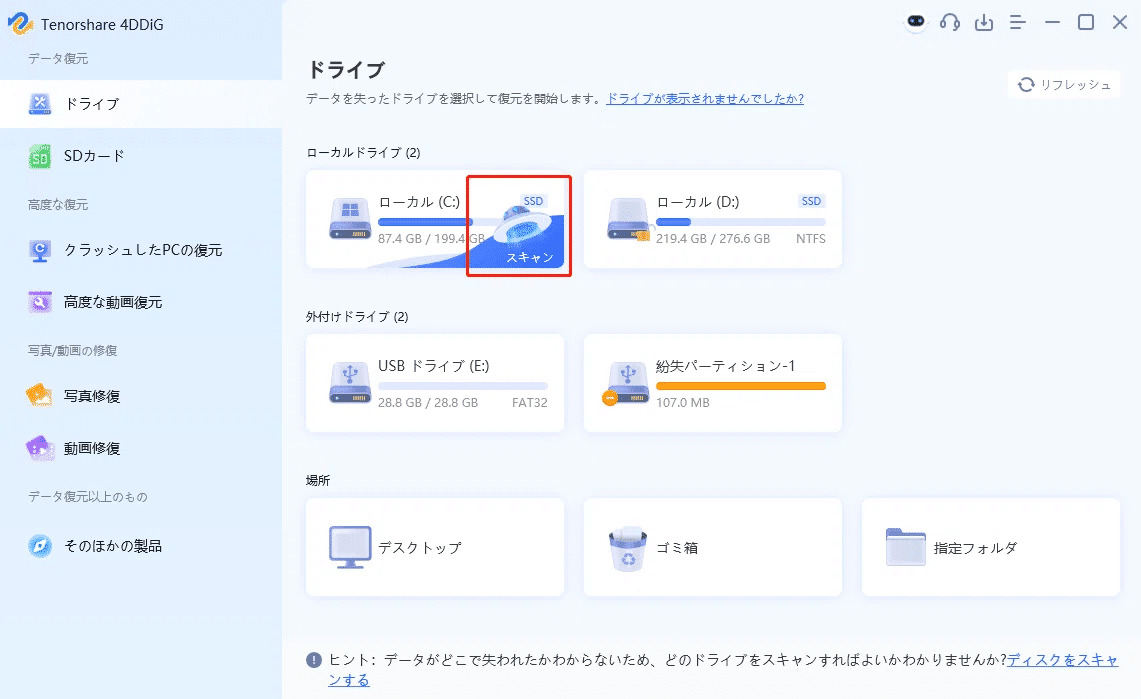The width and height of the screenshot is (1141, 699).
Task: Select the 動画修復 video repair icon
Action: pyautogui.click(x=40, y=448)
